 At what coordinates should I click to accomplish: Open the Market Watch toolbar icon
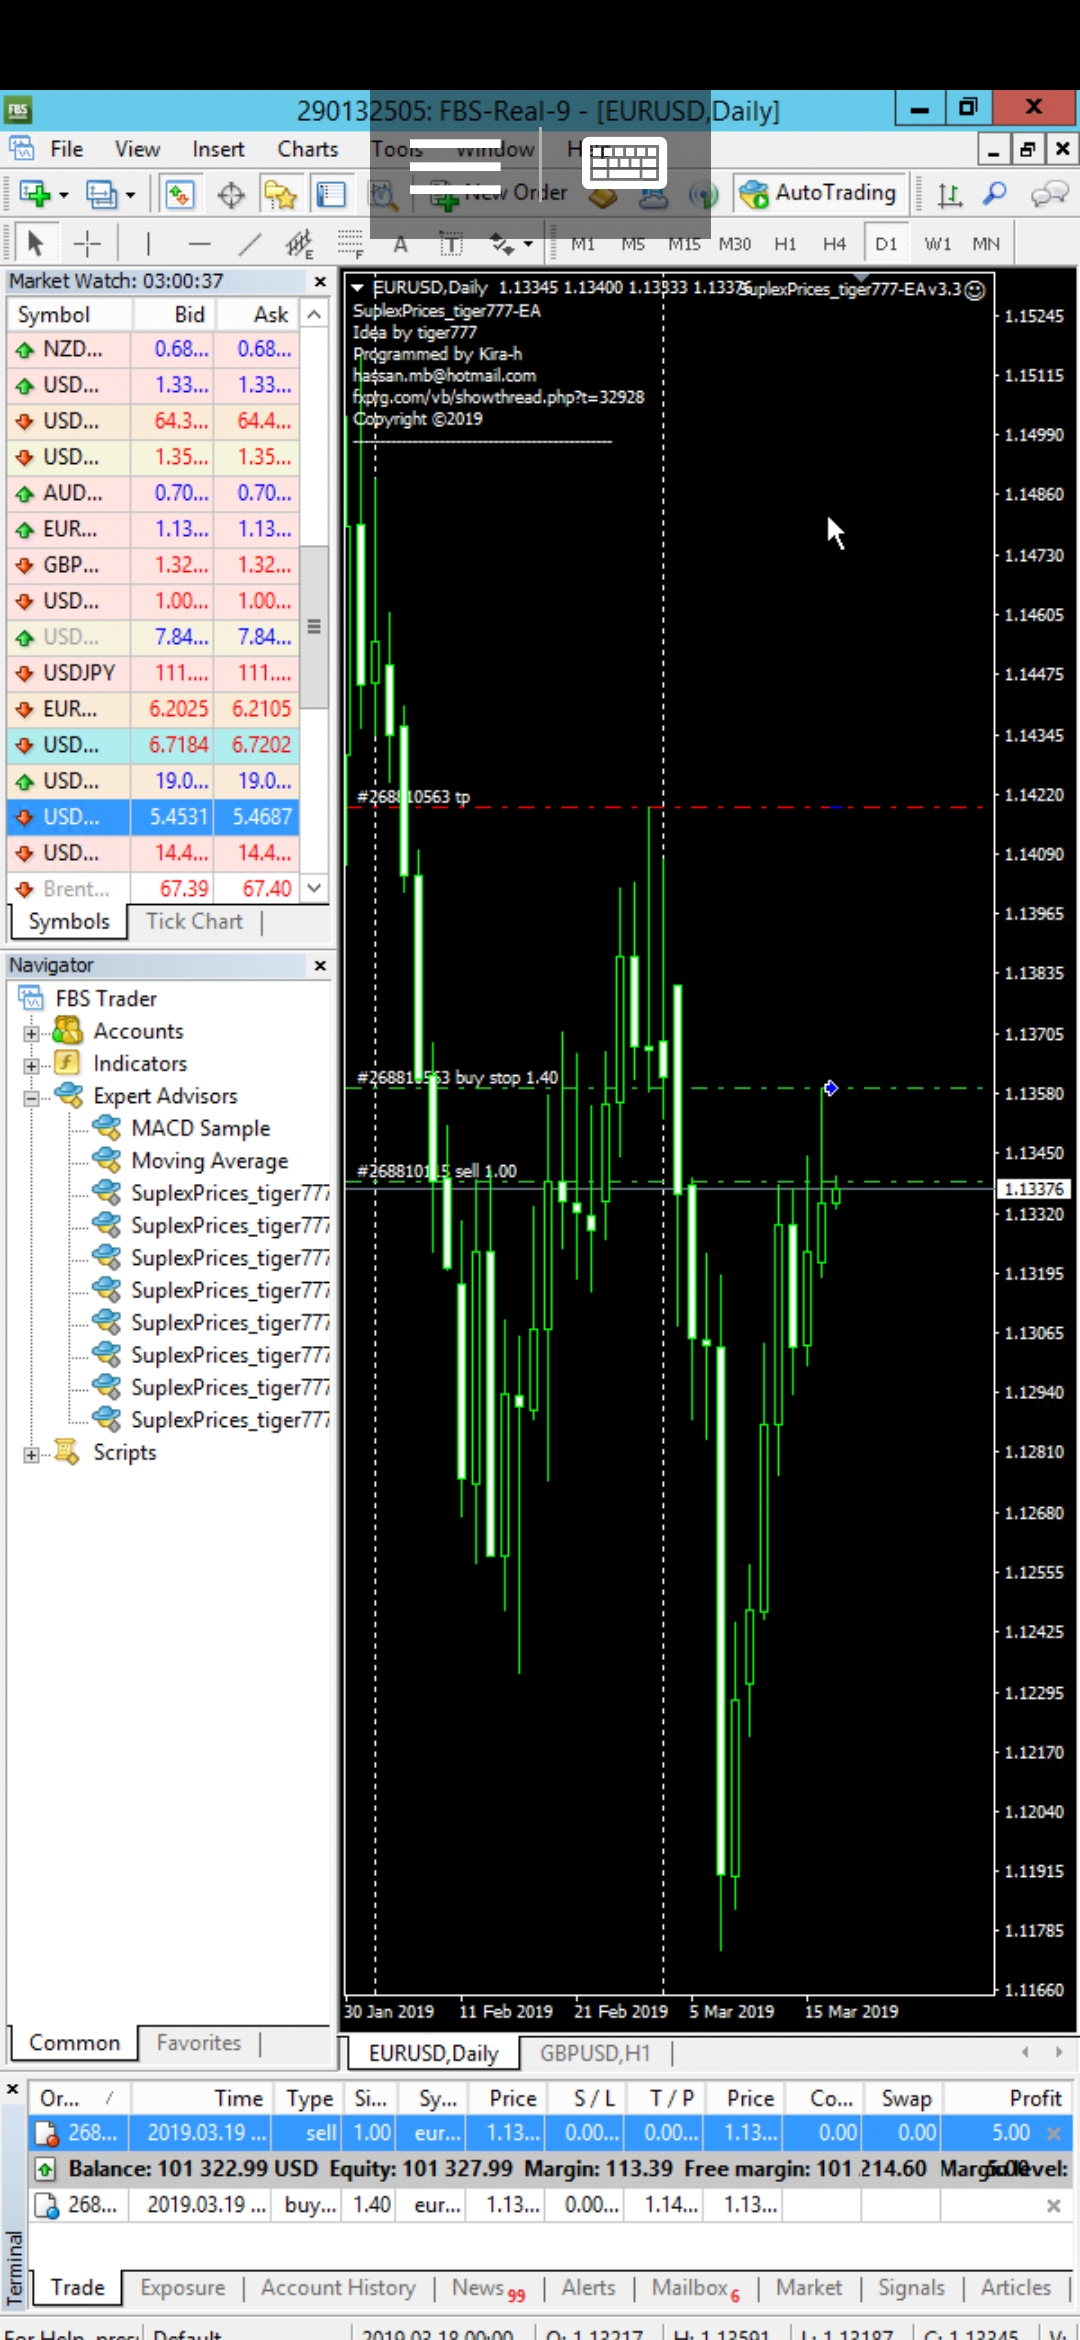tap(180, 194)
